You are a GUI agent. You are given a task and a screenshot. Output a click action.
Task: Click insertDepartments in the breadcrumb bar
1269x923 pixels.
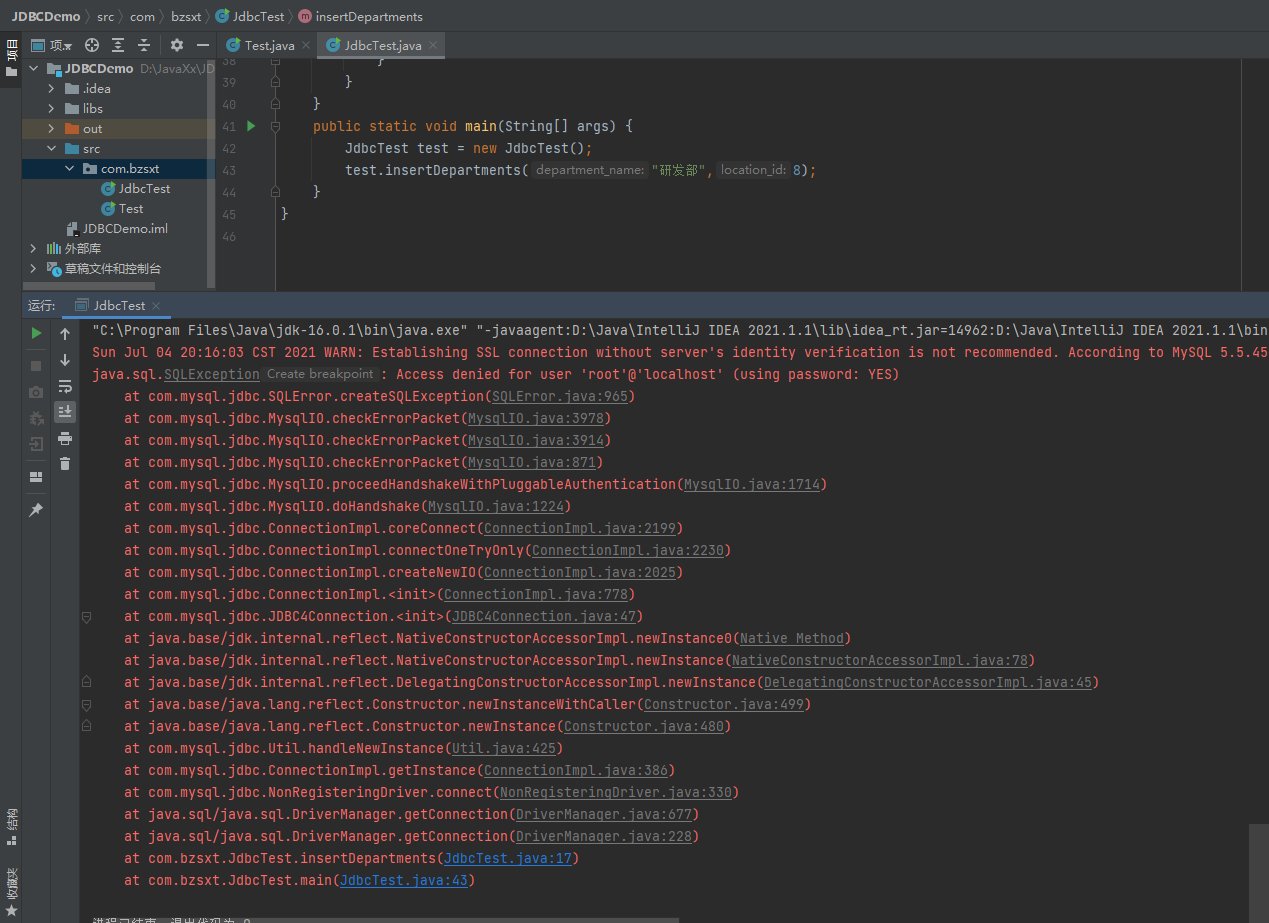click(368, 17)
